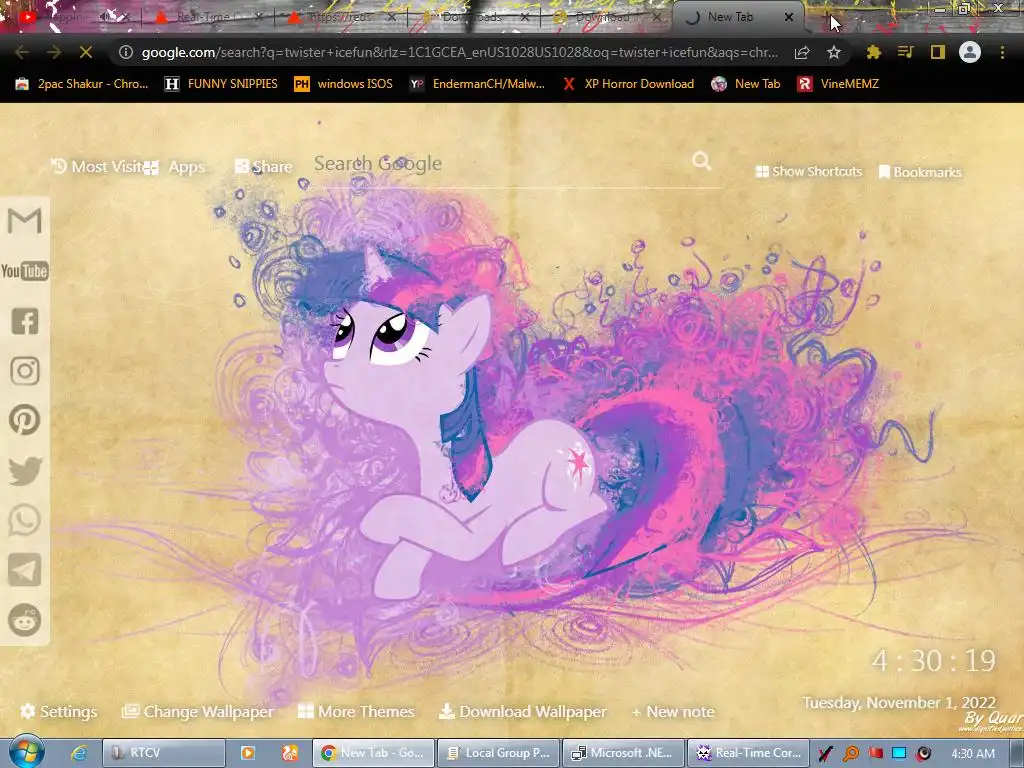Close the New Tab tab
This screenshot has height=768, width=1024.
789,17
